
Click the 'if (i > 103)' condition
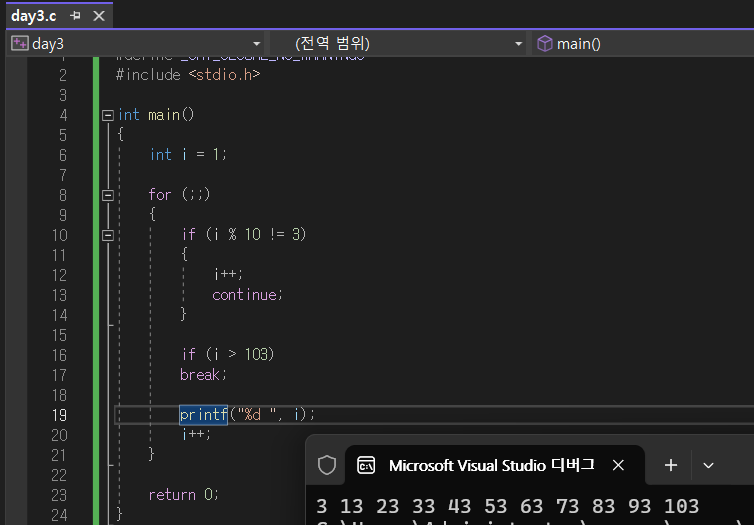pos(228,354)
